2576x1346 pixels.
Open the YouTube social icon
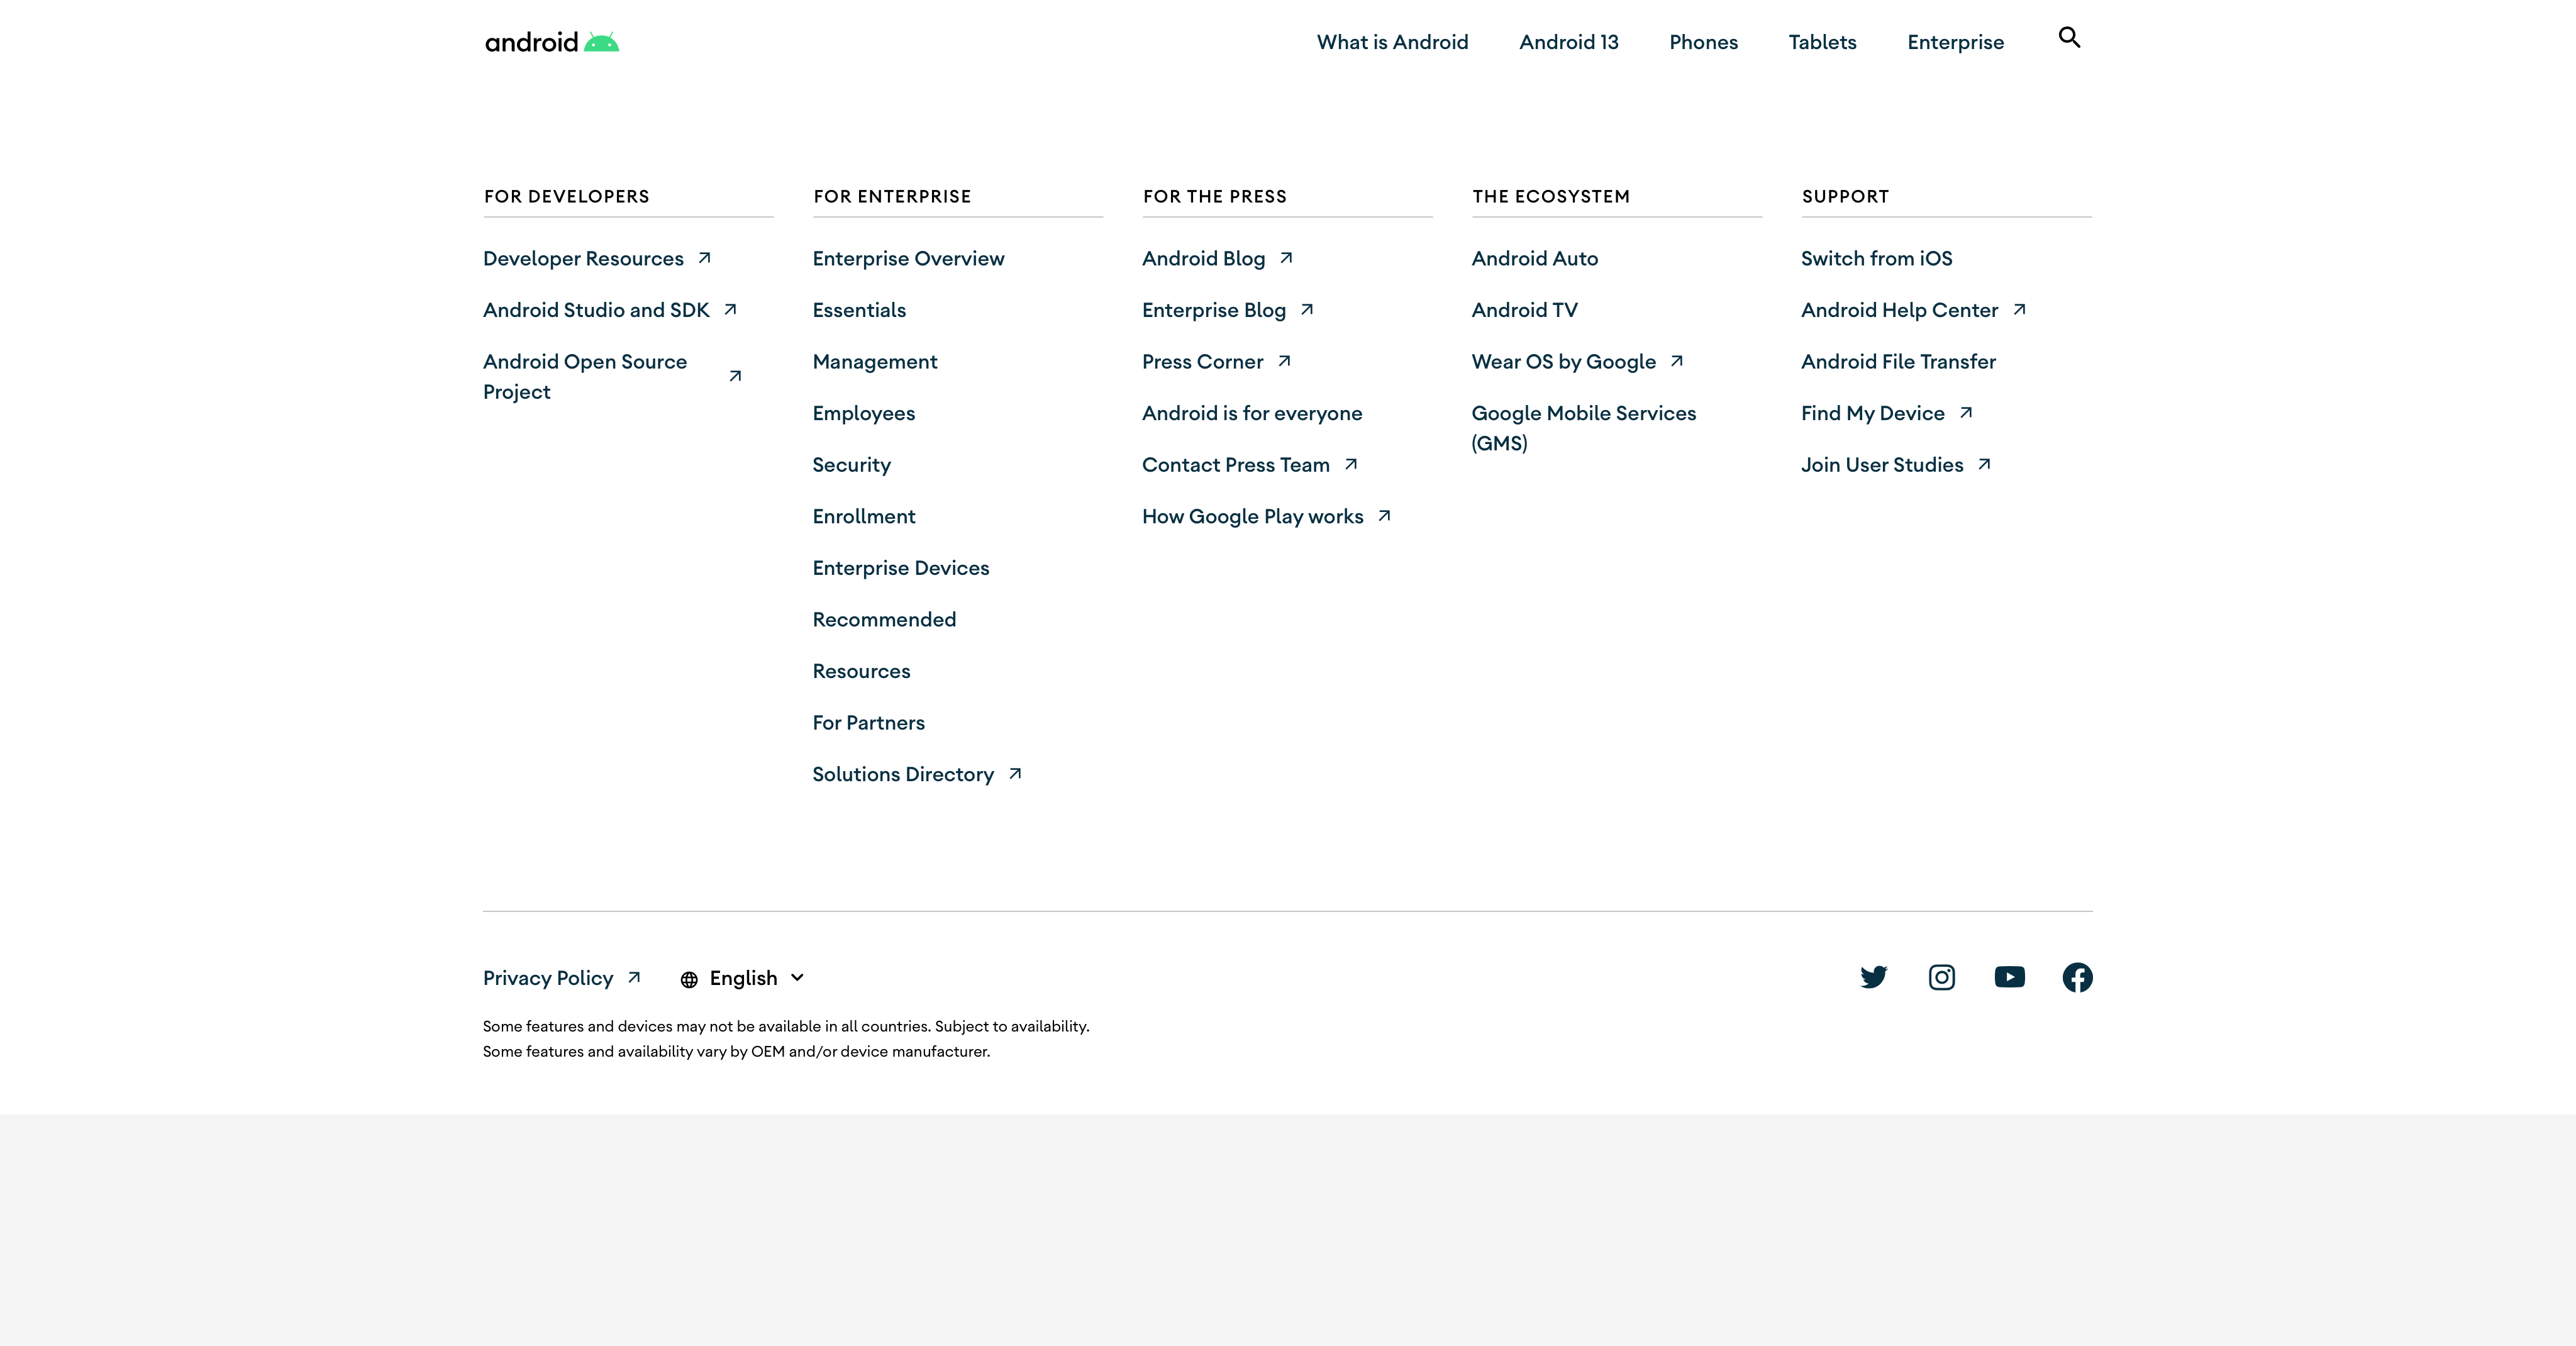(2010, 977)
